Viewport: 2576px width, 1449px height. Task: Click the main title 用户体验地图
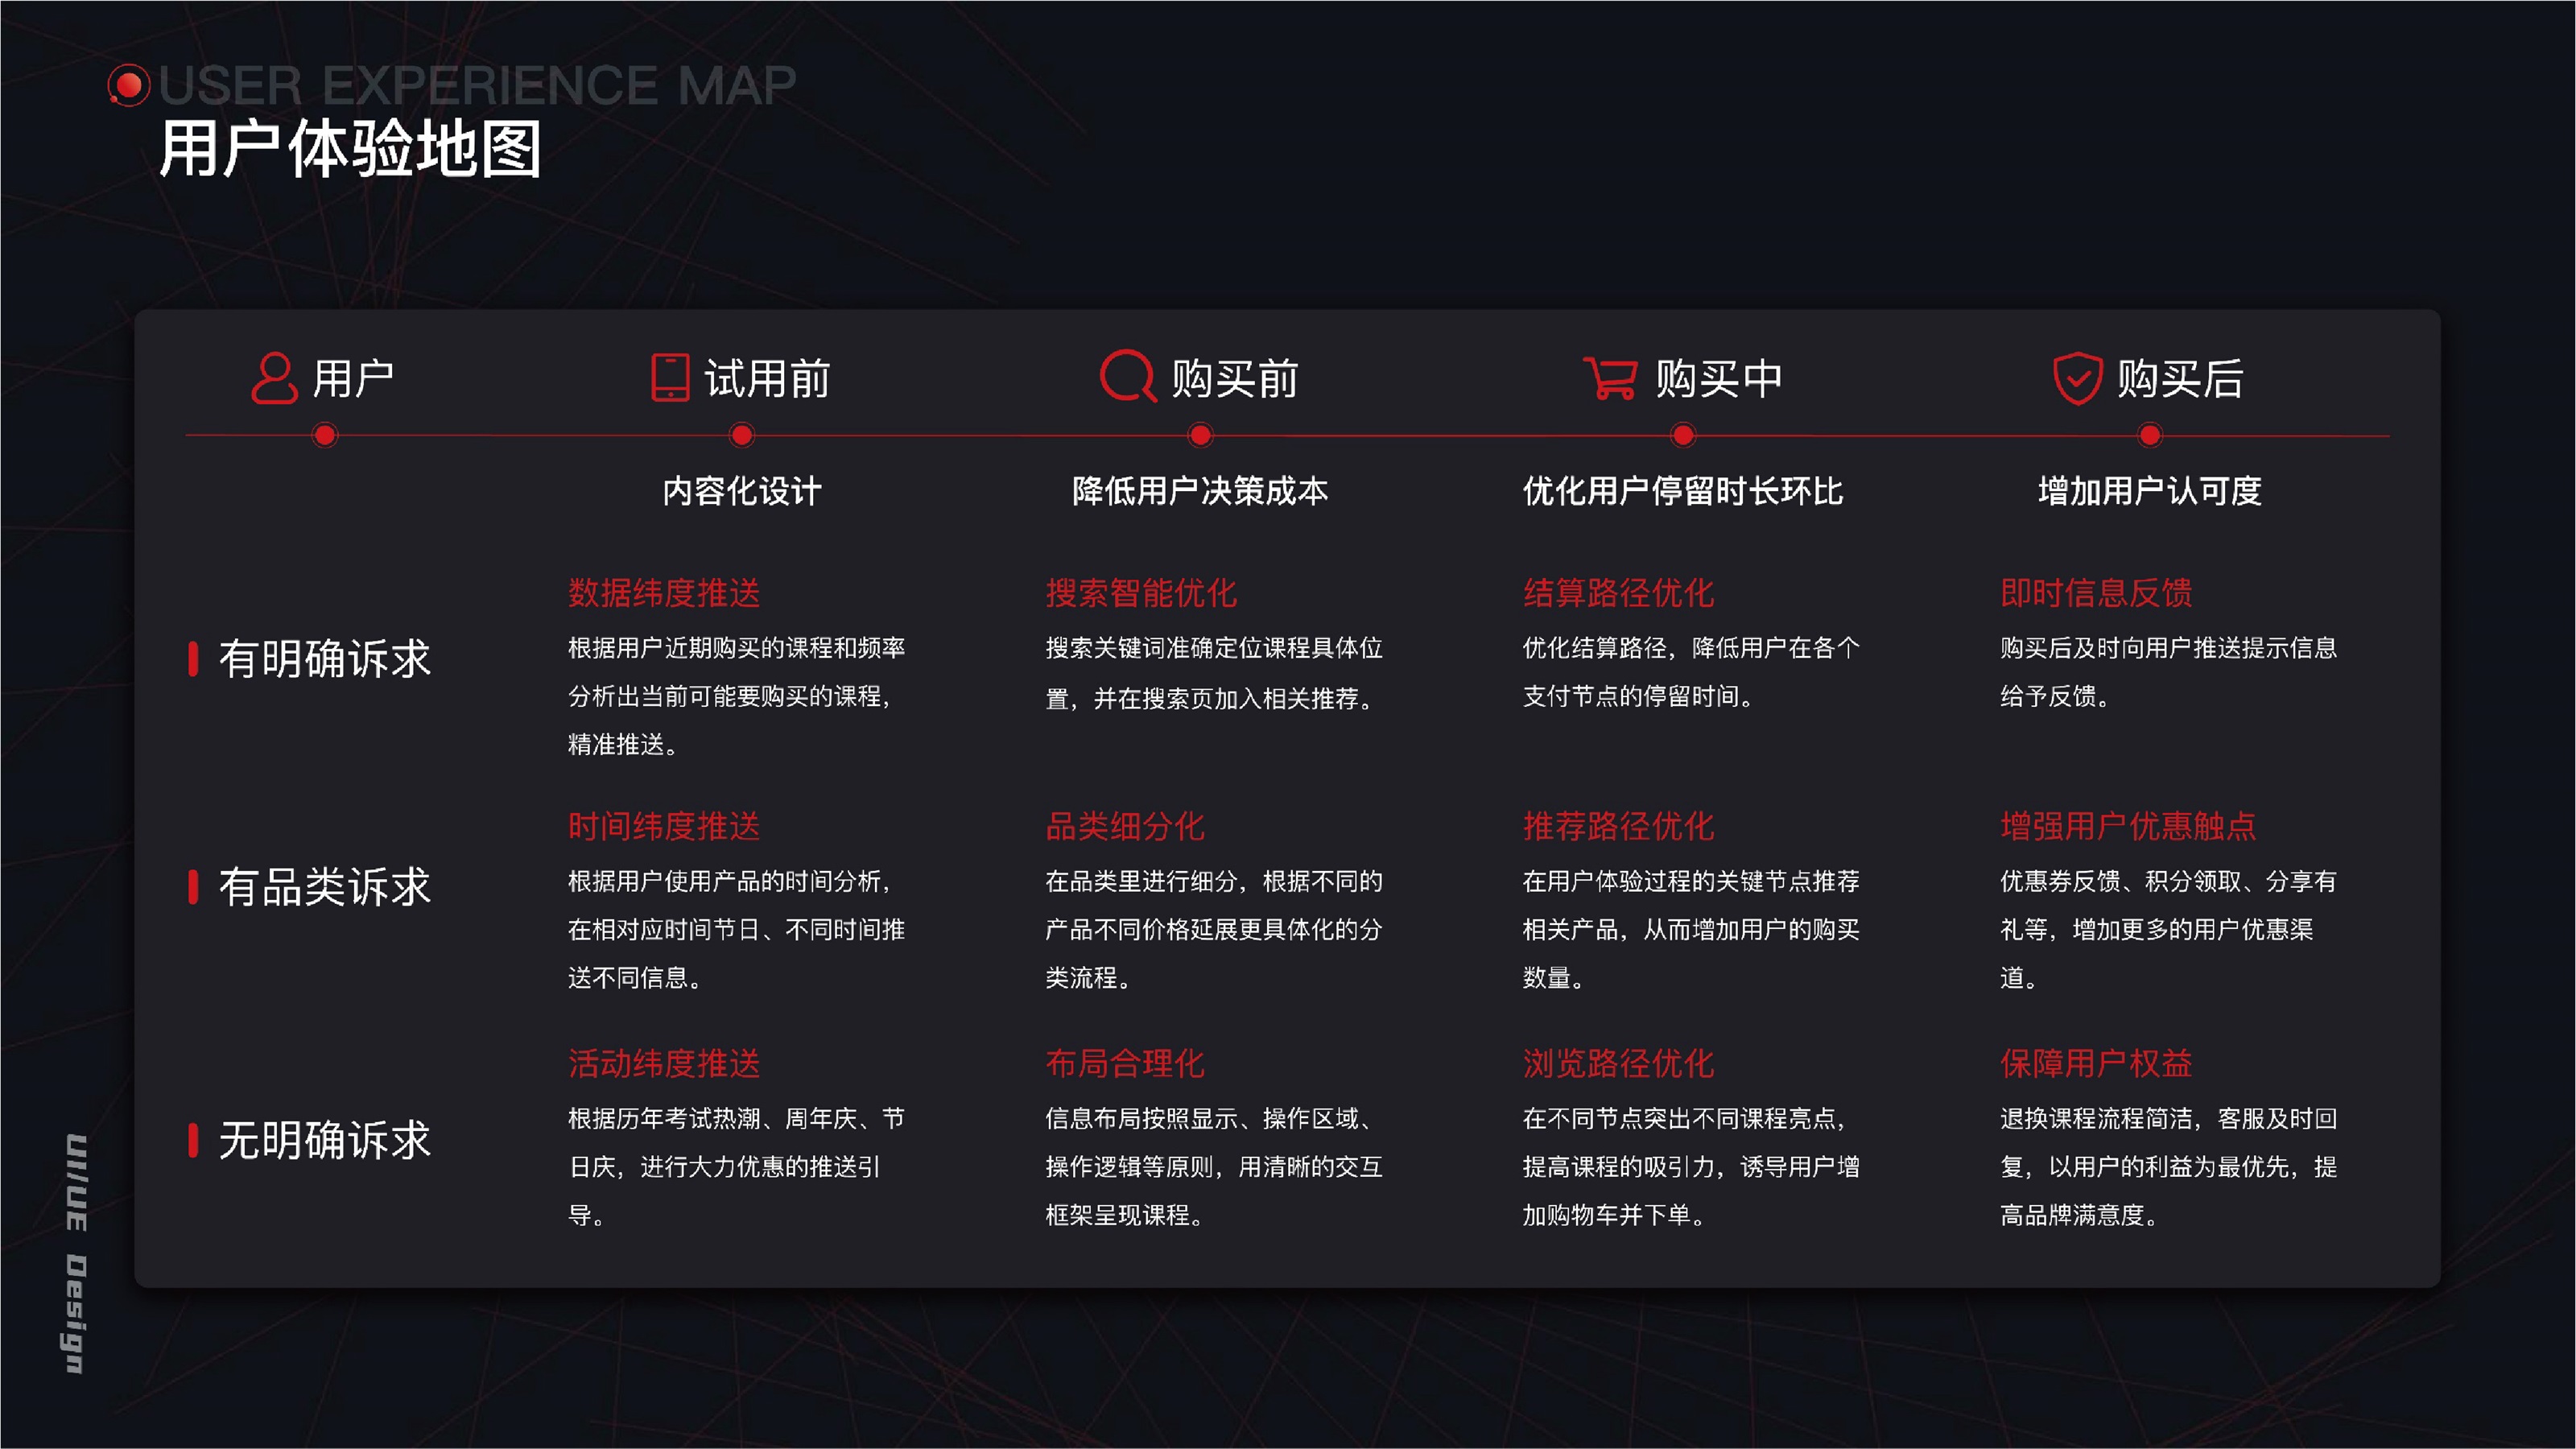(x=350, y=150)
